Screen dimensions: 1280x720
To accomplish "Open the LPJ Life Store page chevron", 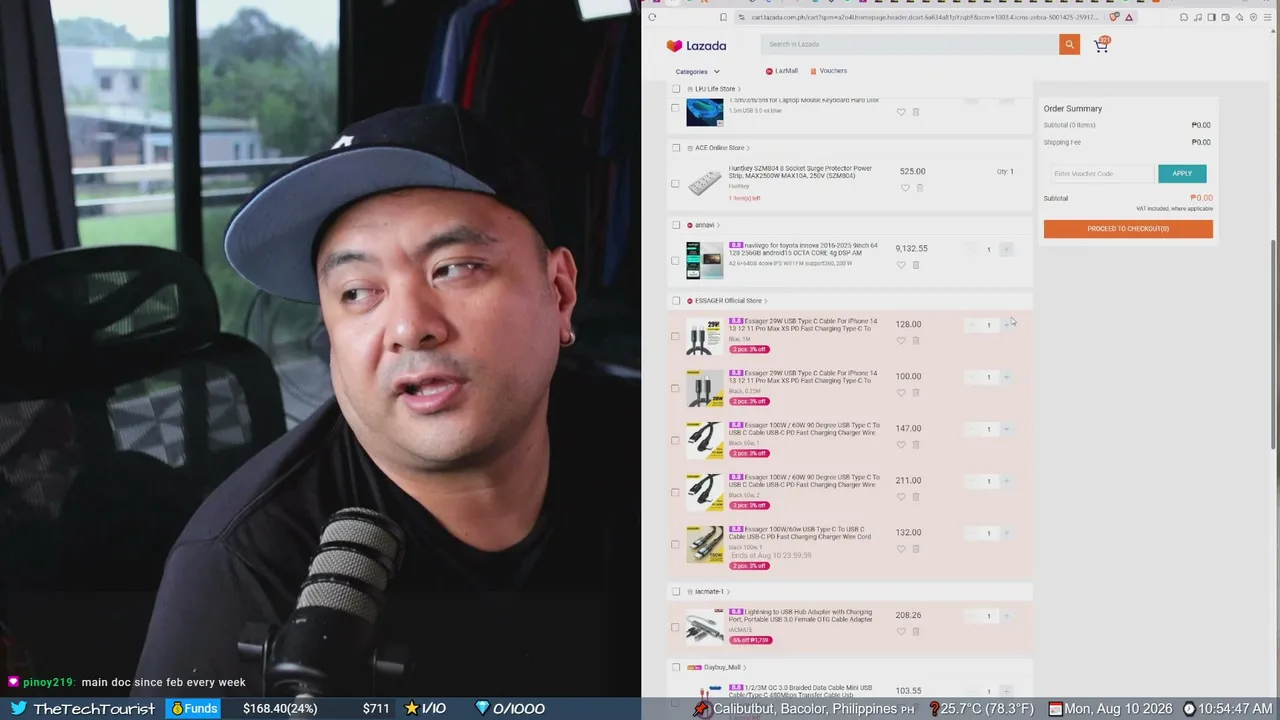I will coord(739,89).
